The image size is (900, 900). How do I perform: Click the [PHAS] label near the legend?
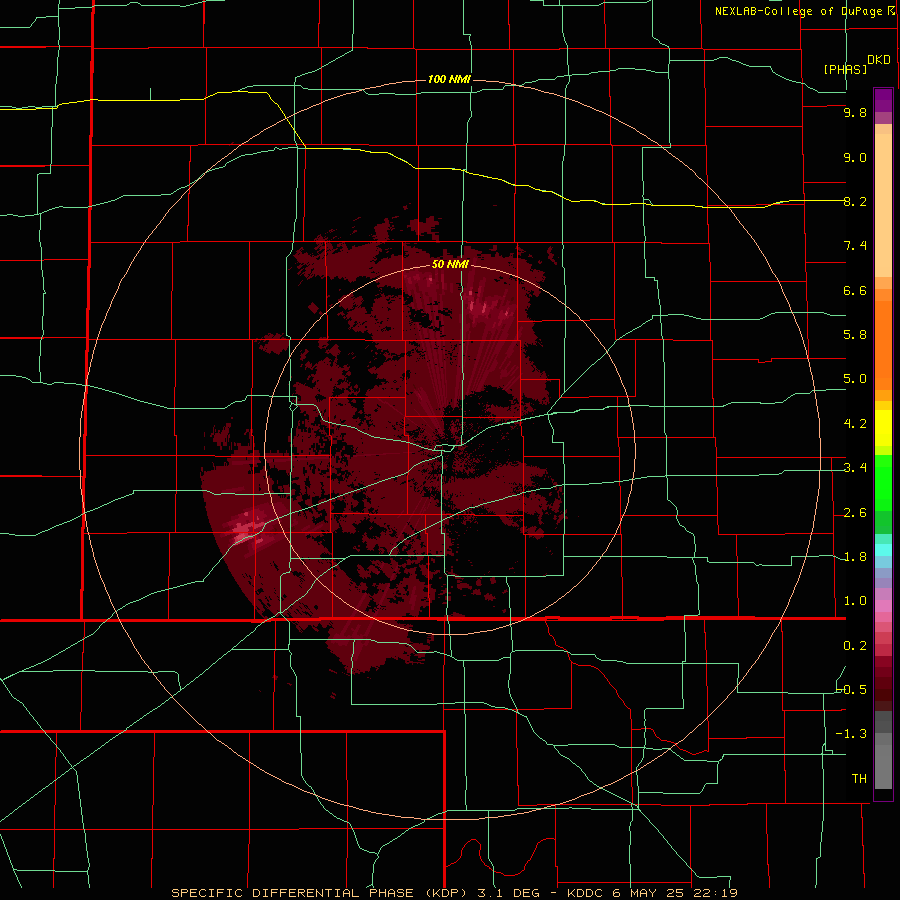(845, 69)
